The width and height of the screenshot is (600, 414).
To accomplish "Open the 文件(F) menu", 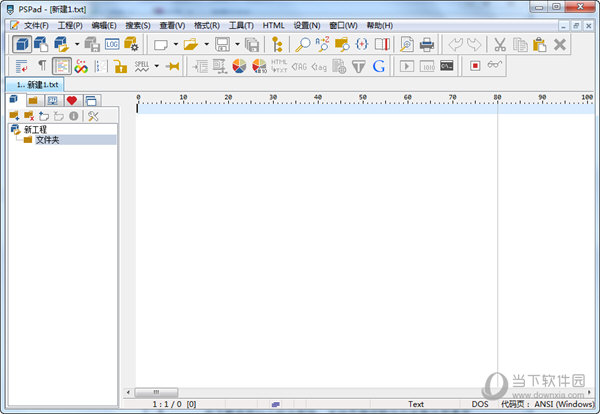I will [36, 26].
